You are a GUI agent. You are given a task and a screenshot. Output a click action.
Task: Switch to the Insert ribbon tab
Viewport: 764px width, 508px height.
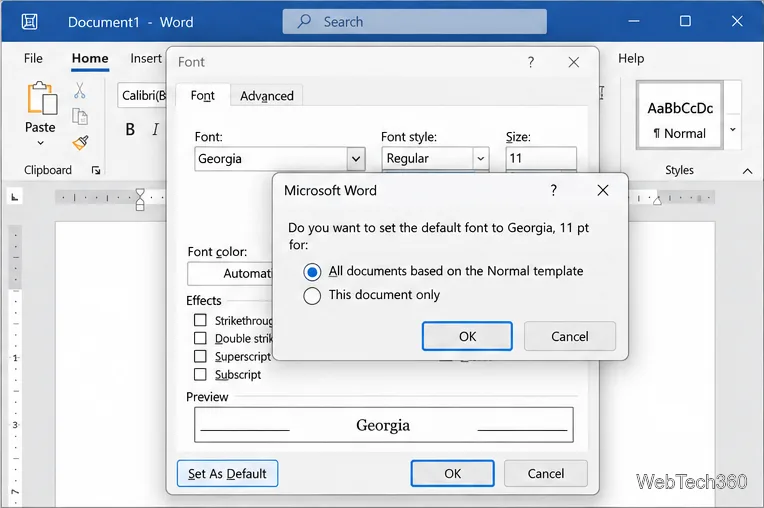click(x=146, y=58)
